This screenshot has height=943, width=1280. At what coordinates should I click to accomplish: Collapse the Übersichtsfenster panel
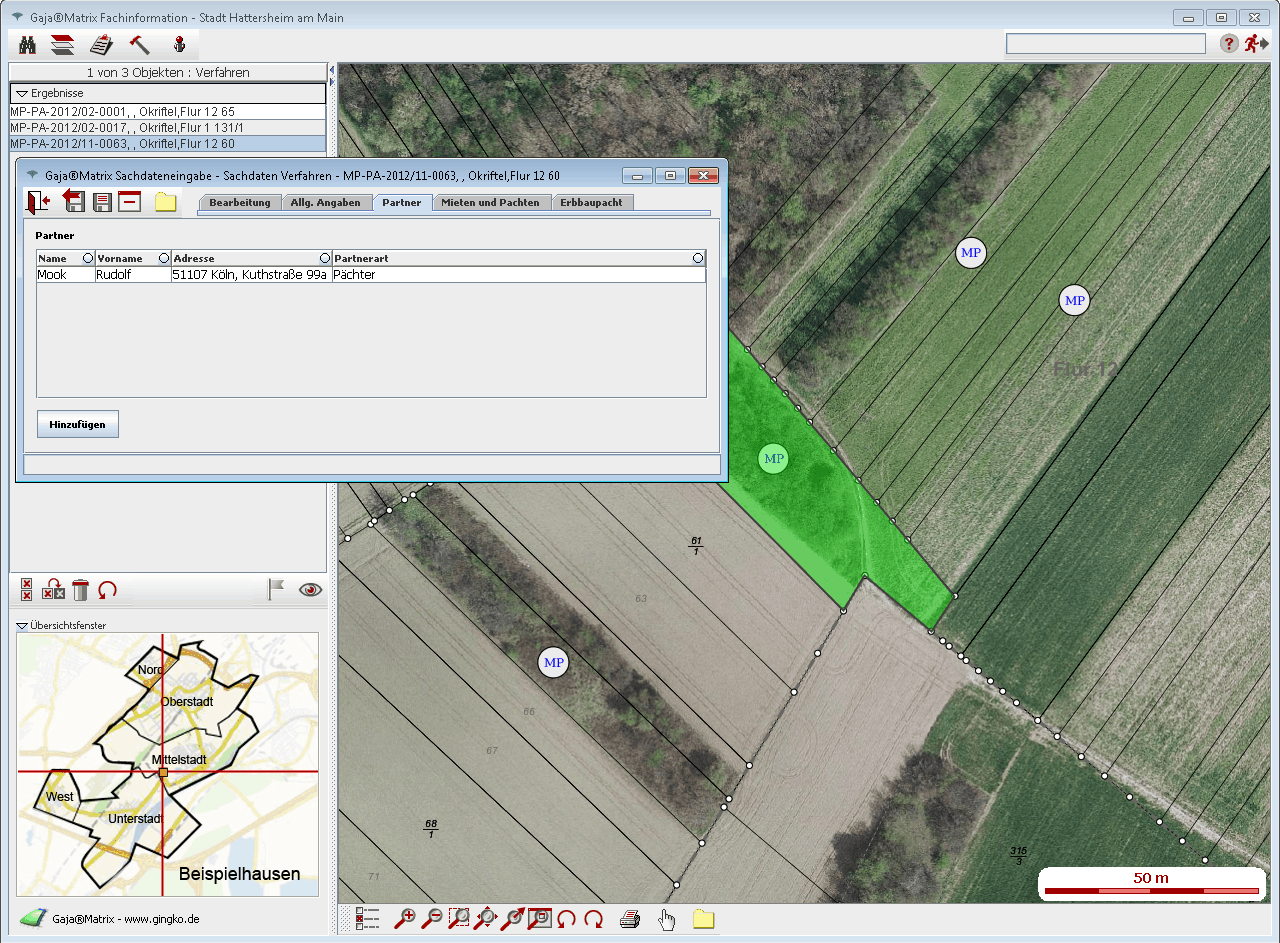22,626
